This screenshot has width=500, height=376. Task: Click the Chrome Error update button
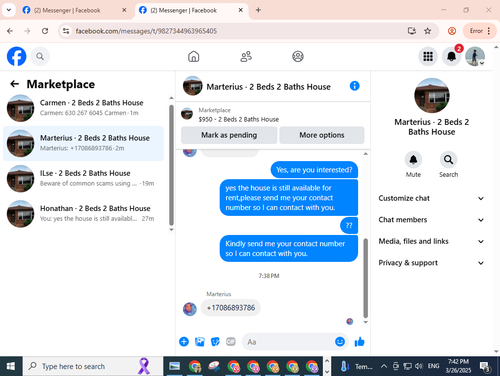click(476, 31)
